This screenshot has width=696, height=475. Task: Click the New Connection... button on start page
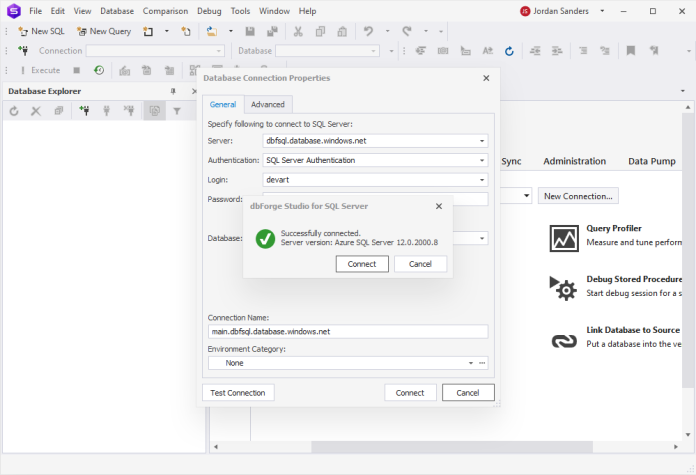[x=578, y=196]
